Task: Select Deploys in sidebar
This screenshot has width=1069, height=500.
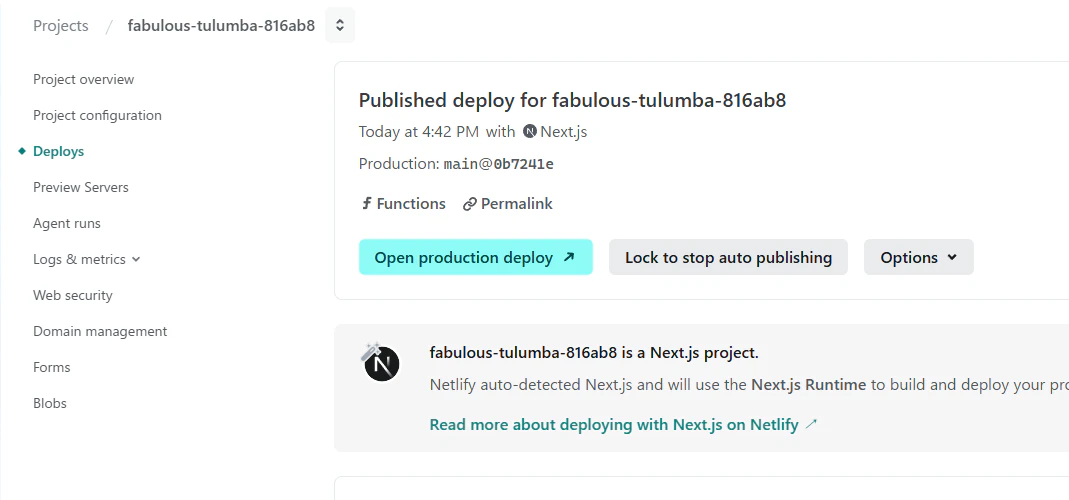Action: click(x=59, y=151)
